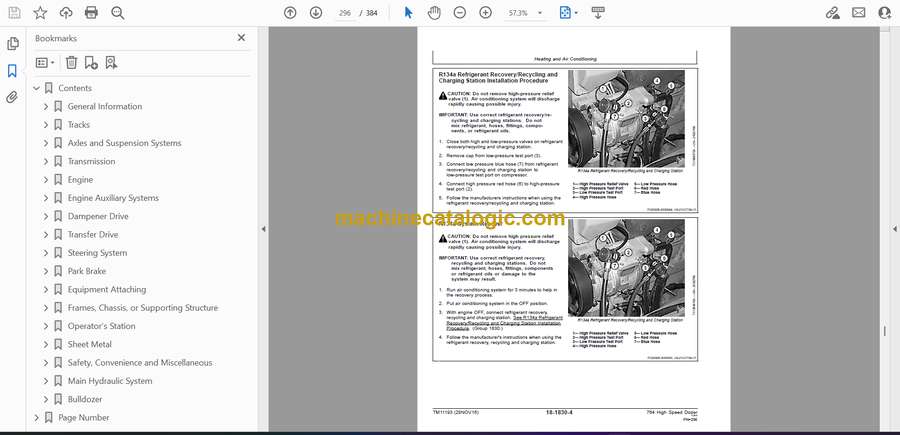
Task: Find the current bookmark icon
Action: tap(111, 63)
